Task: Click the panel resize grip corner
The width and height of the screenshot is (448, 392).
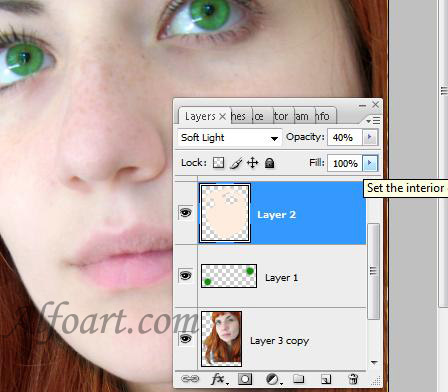Action: (x=376, y=381)
